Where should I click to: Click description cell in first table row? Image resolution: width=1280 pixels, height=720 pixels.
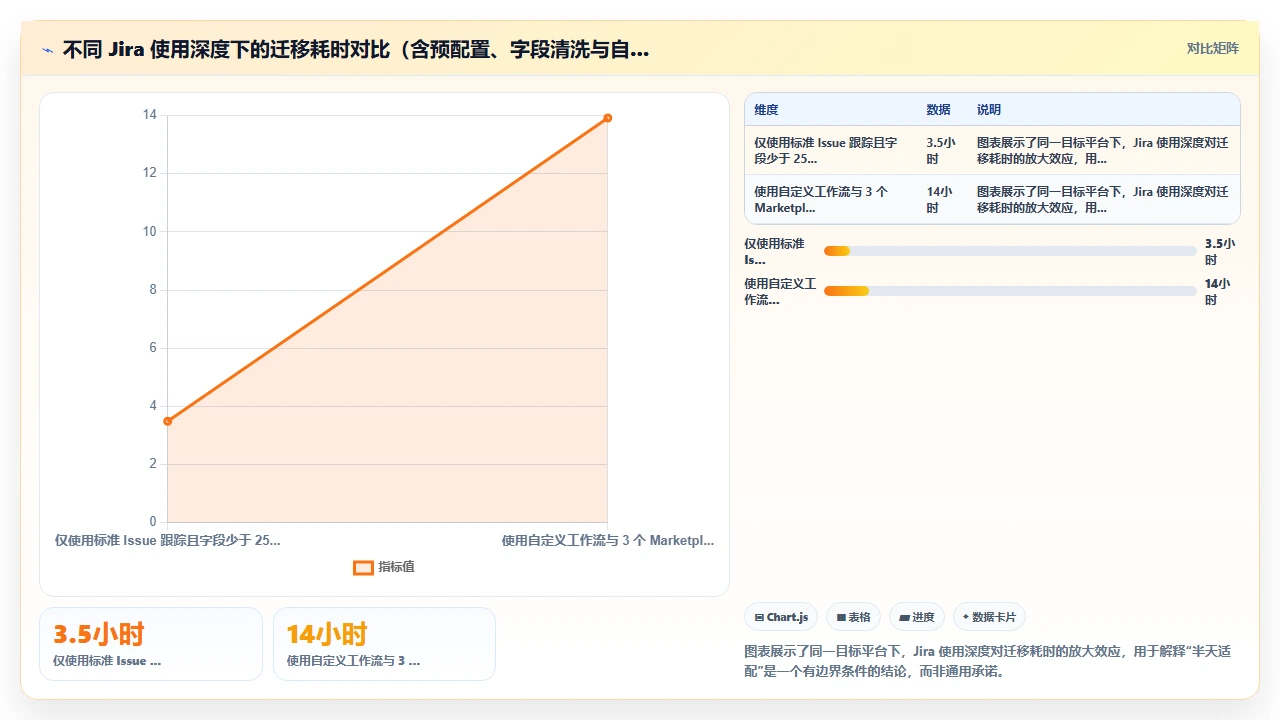click(1102, 150)
